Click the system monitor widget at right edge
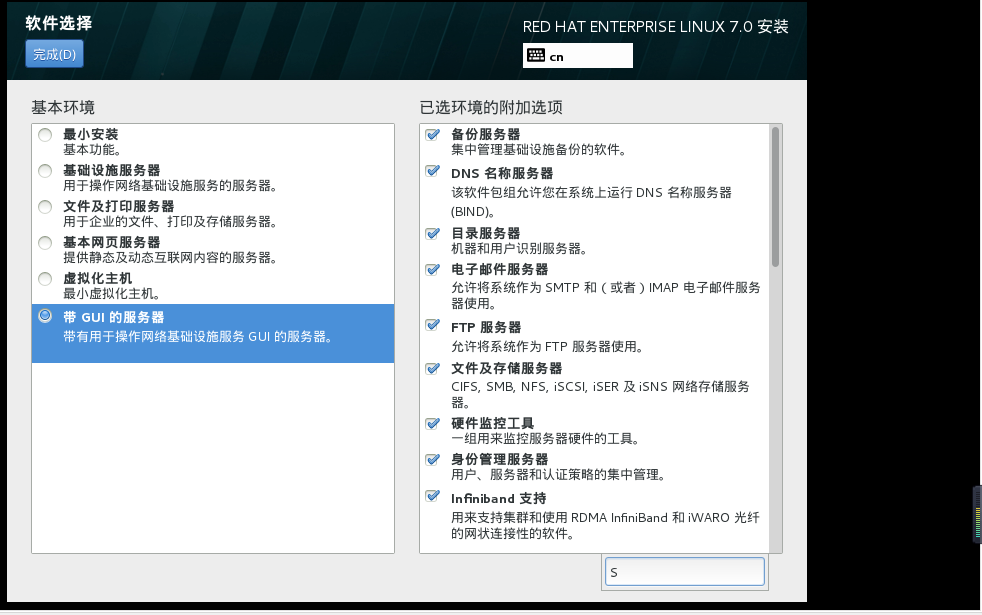Viewport: 982px width, 615px height. pos(977,514)
